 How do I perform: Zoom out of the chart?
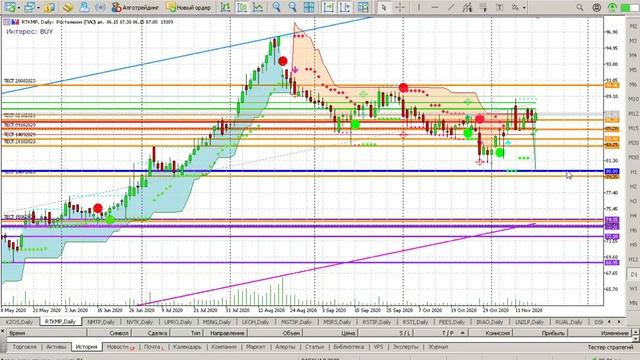(x=292, y=7)
